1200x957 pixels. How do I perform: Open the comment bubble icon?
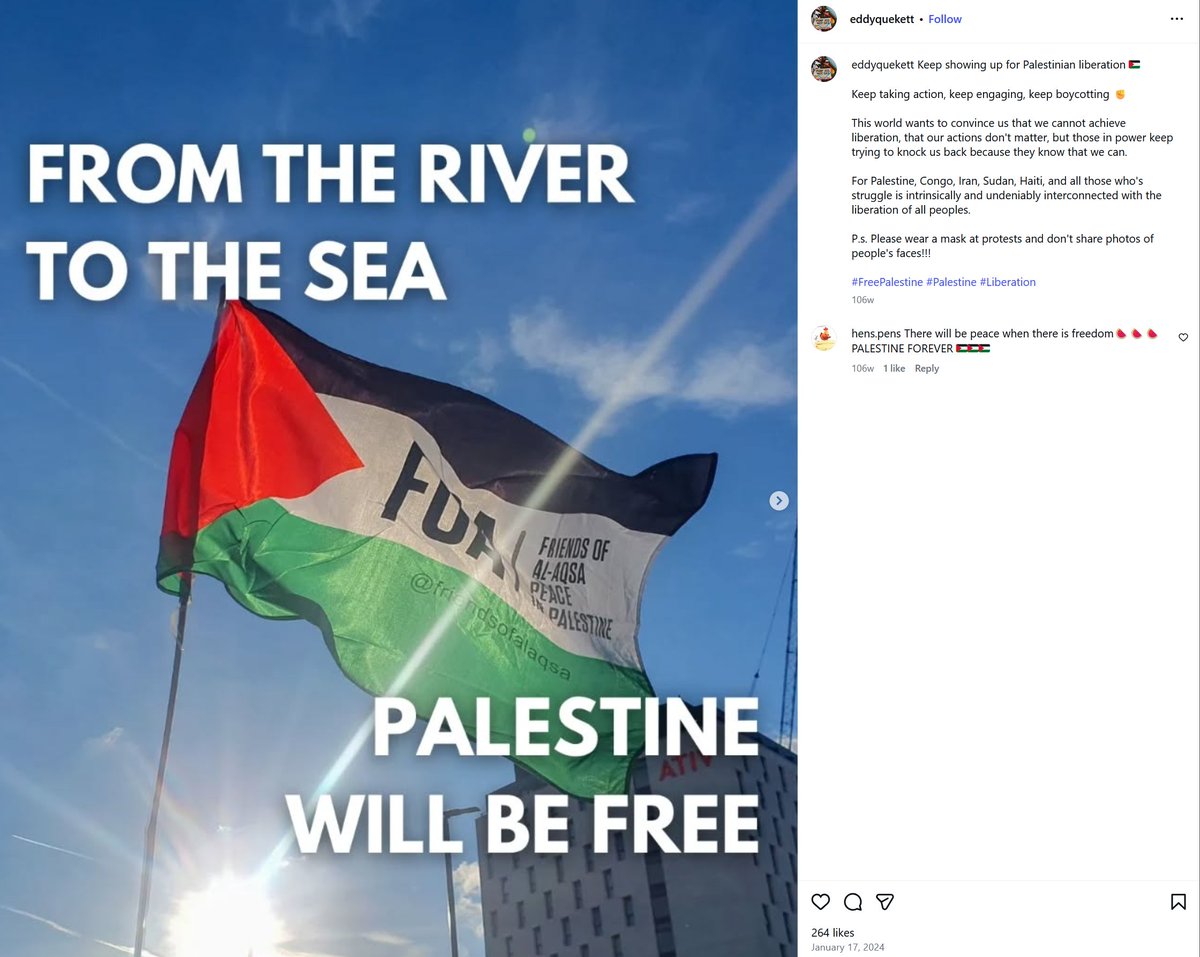pos(853,902)
